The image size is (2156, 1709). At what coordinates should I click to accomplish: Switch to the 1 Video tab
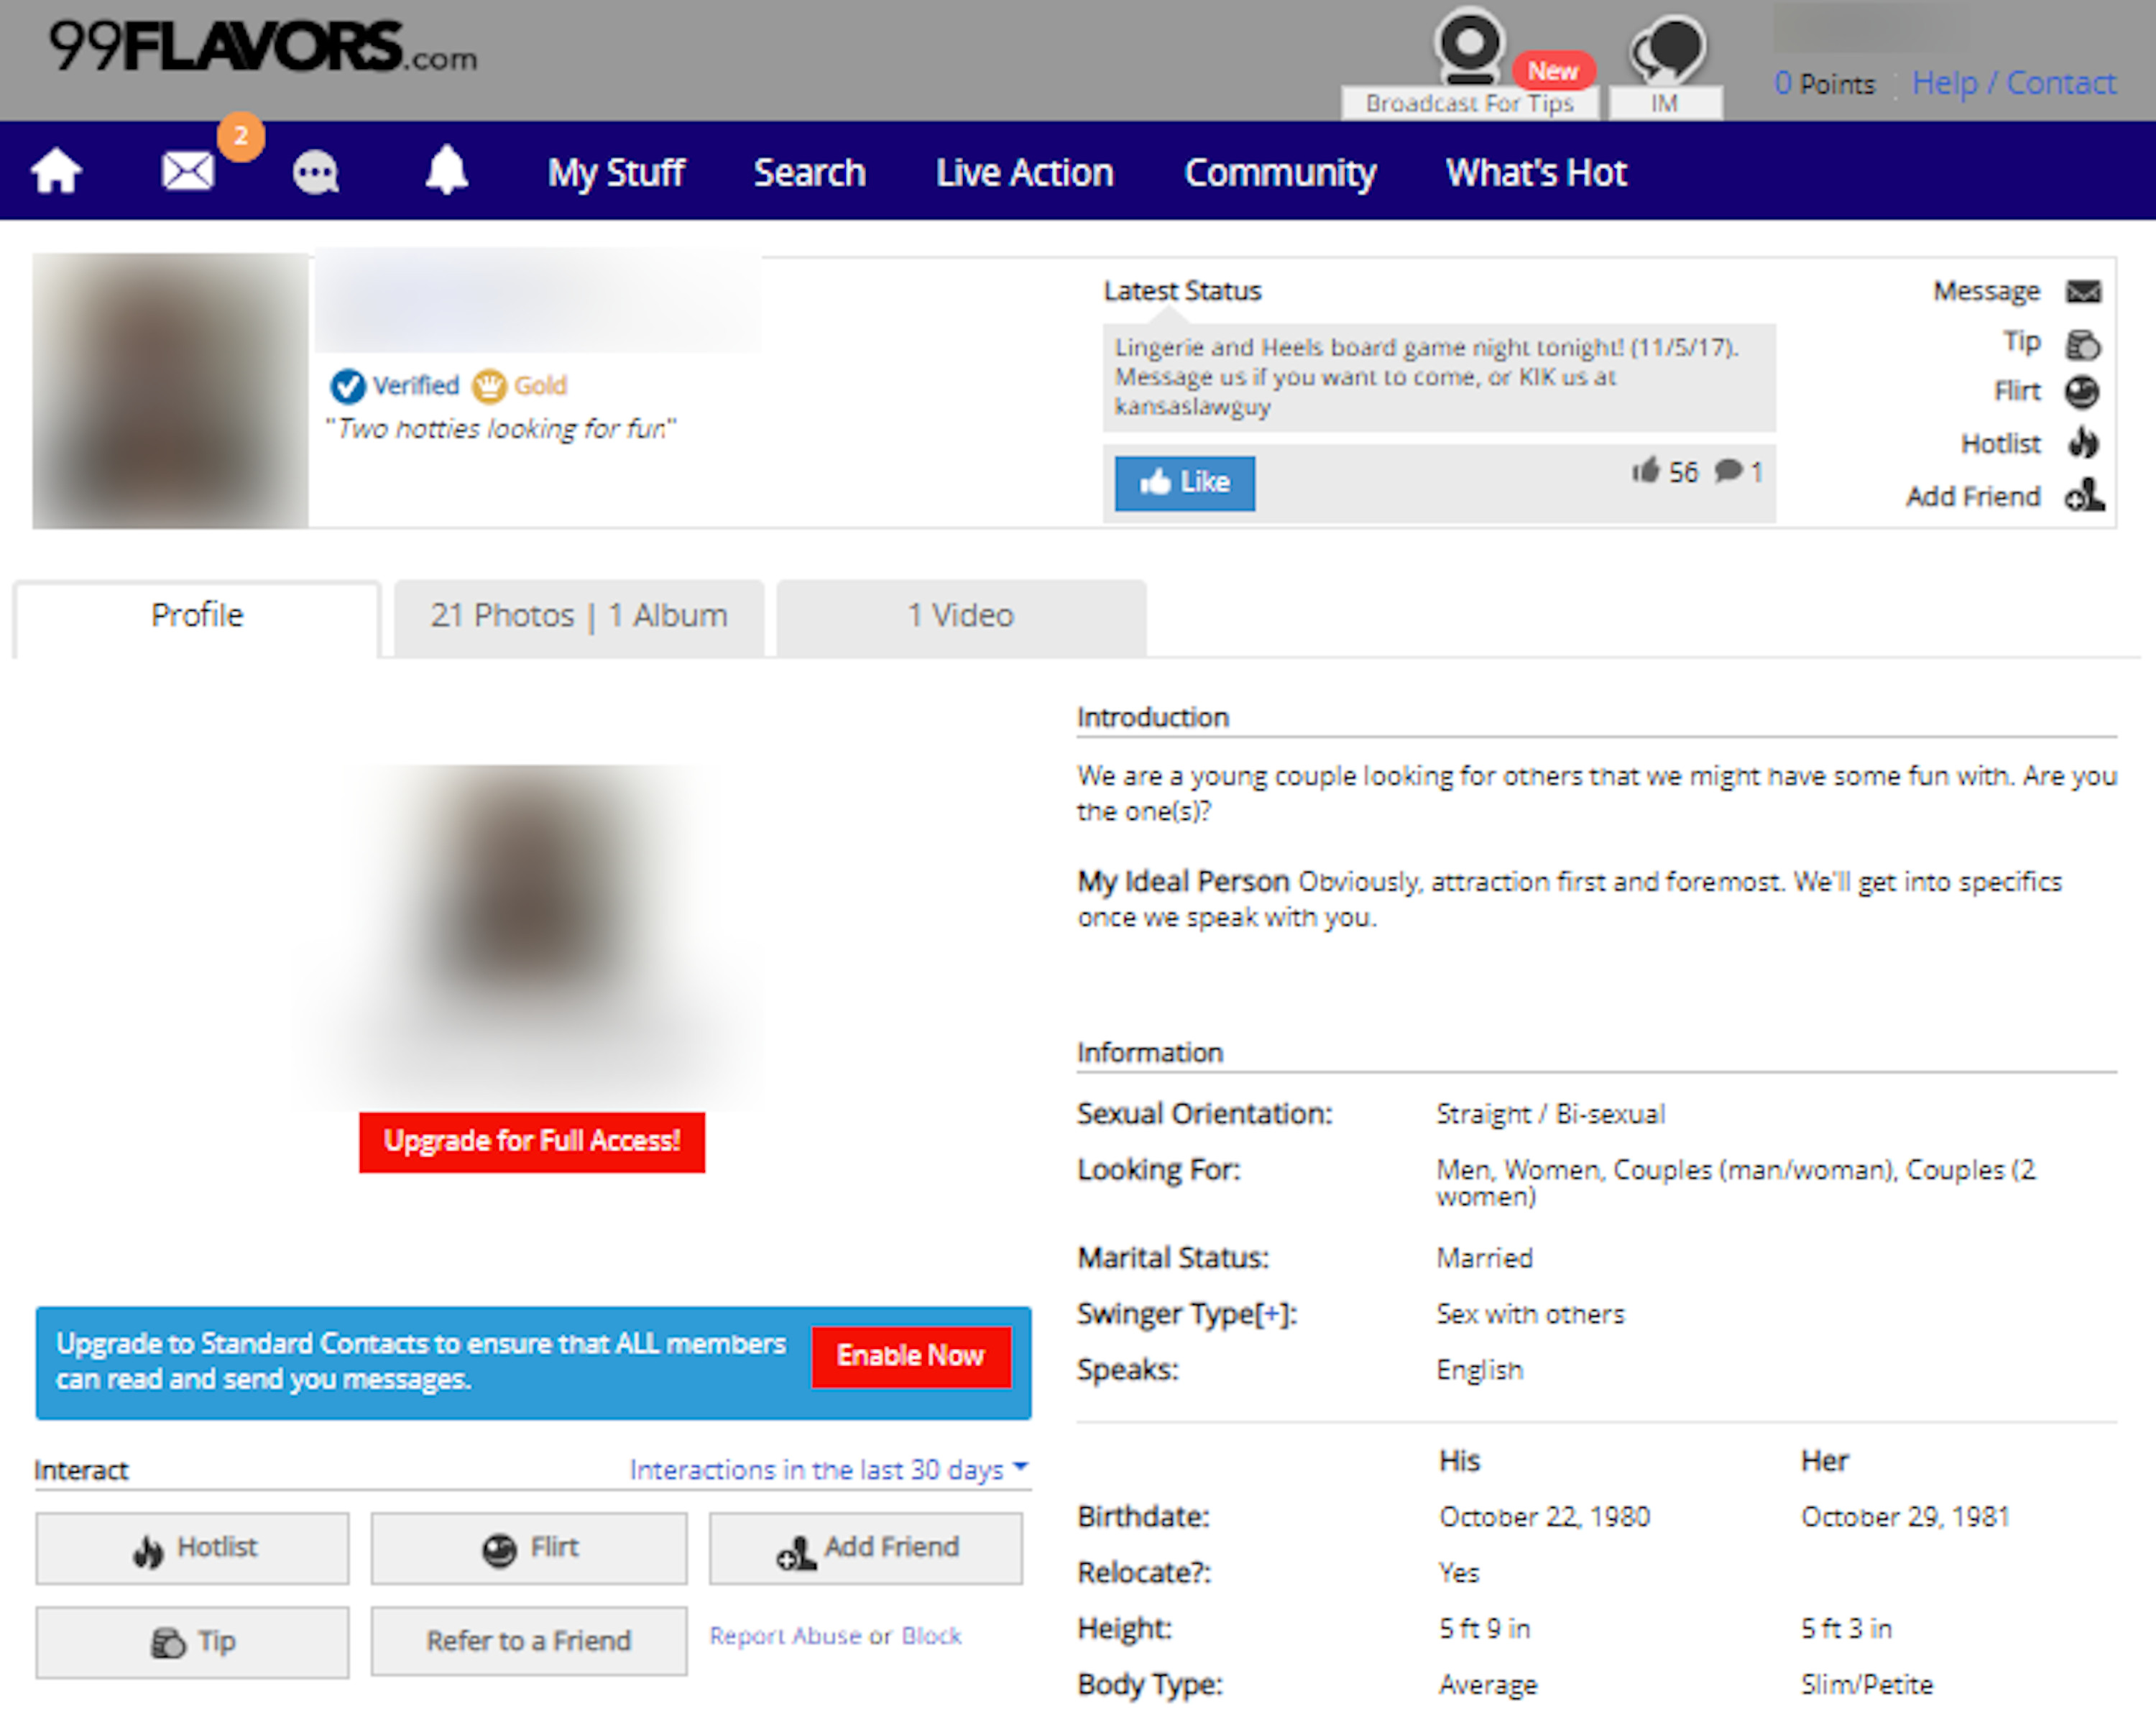pos(960,615)
